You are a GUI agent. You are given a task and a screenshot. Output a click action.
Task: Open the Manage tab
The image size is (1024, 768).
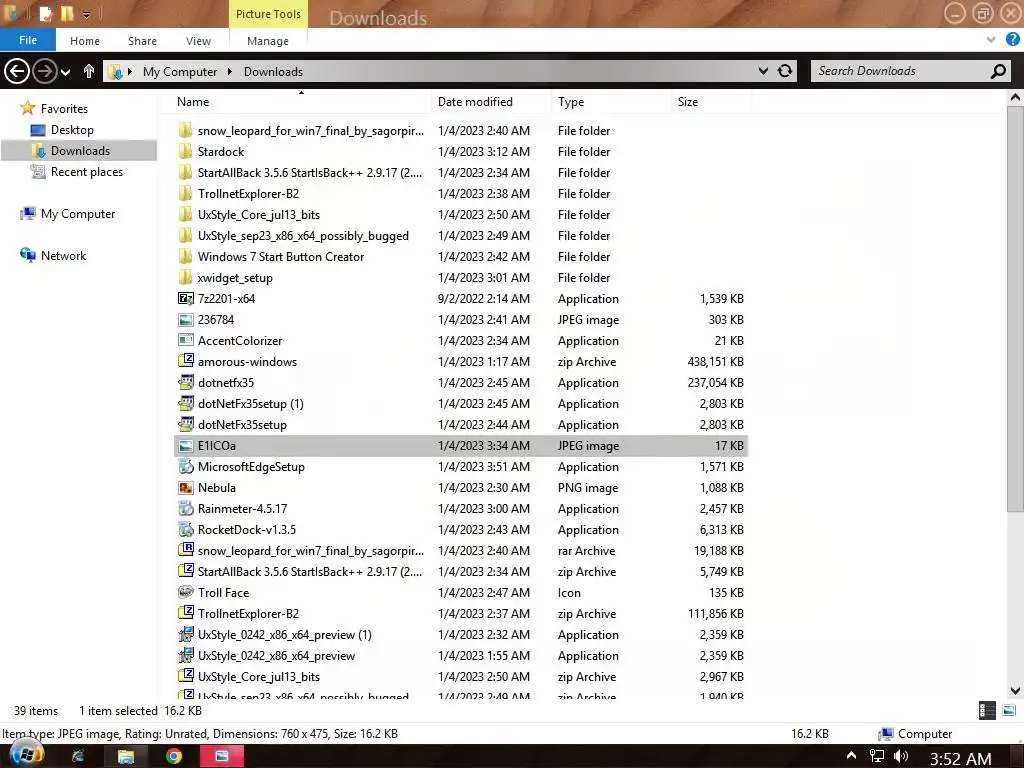(268, 40)
